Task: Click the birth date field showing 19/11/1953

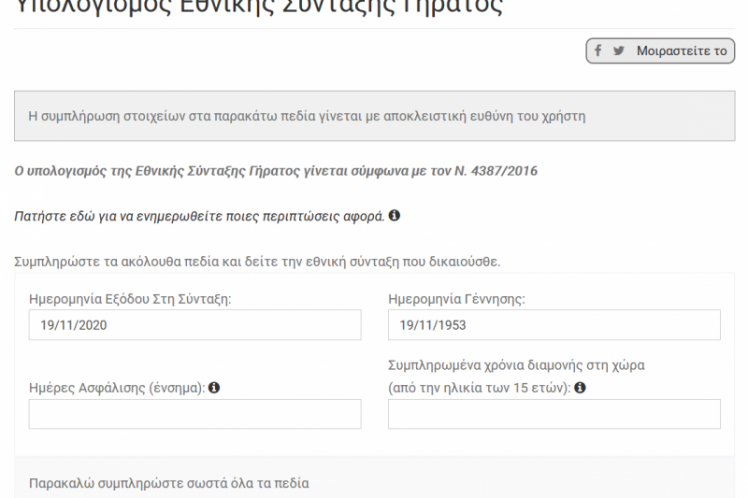Action: (x=553, y=325)
